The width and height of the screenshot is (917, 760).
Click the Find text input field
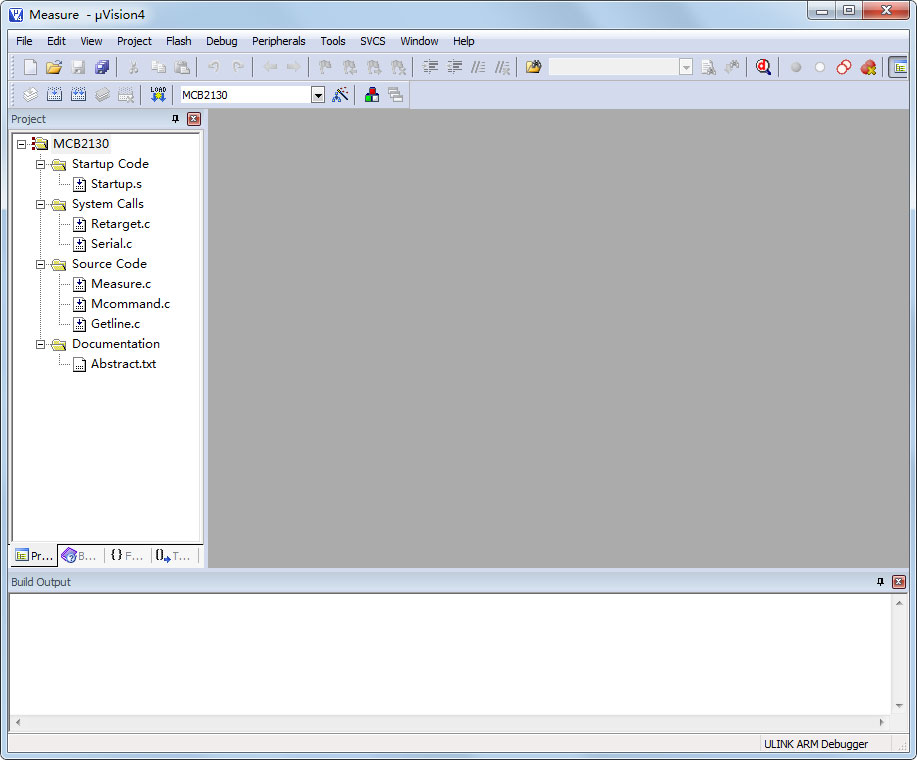613,67
